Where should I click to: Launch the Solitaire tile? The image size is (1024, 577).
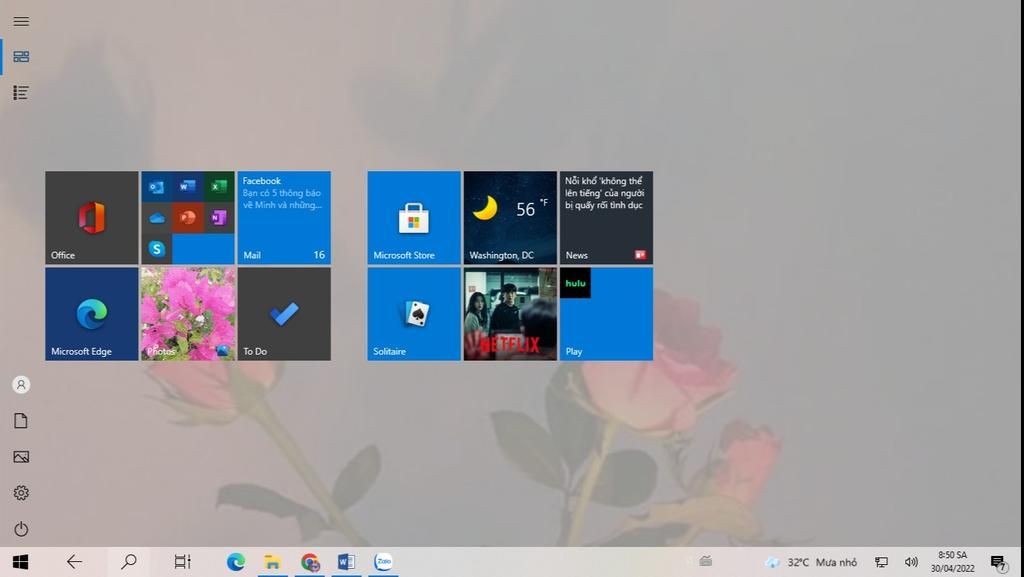tap(414, 314)
